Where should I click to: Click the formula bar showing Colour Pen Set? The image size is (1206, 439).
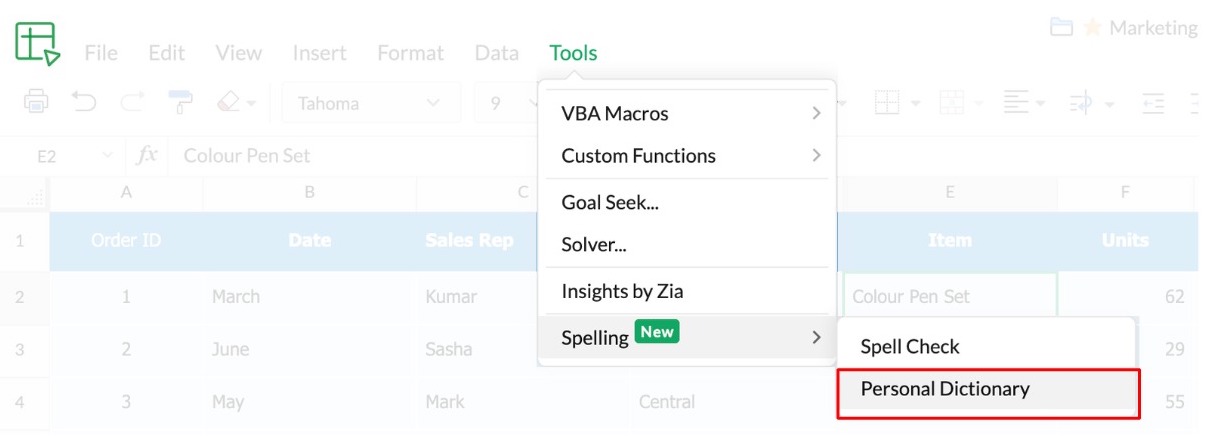(350, 156)
